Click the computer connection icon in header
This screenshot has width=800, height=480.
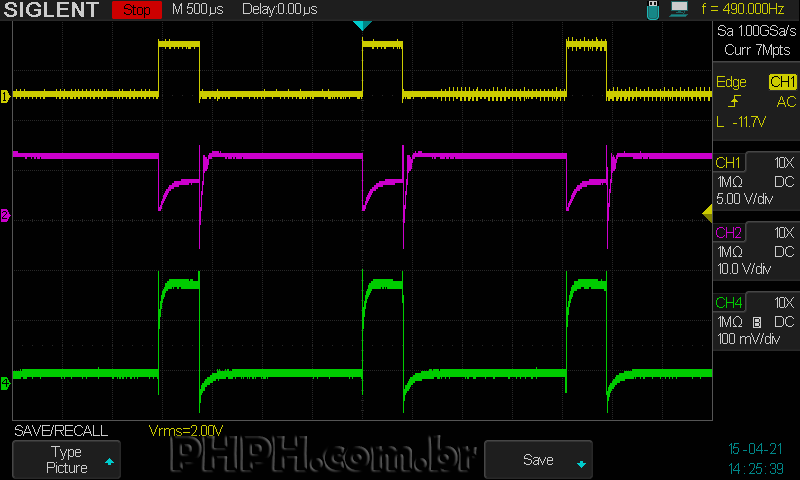pos(679,9)
